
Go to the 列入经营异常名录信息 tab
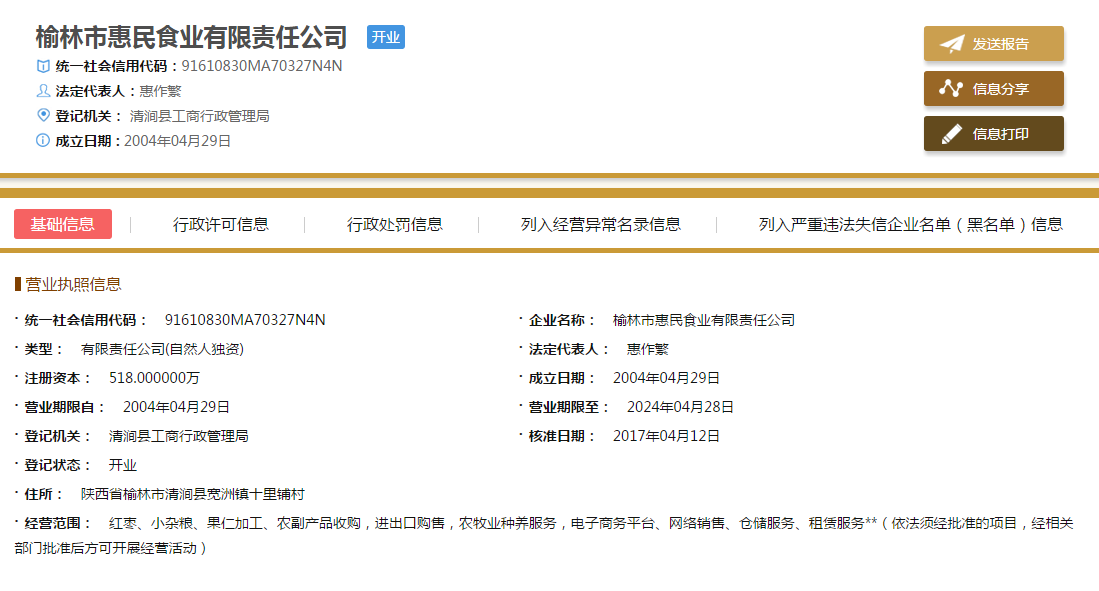pos(601,224)
